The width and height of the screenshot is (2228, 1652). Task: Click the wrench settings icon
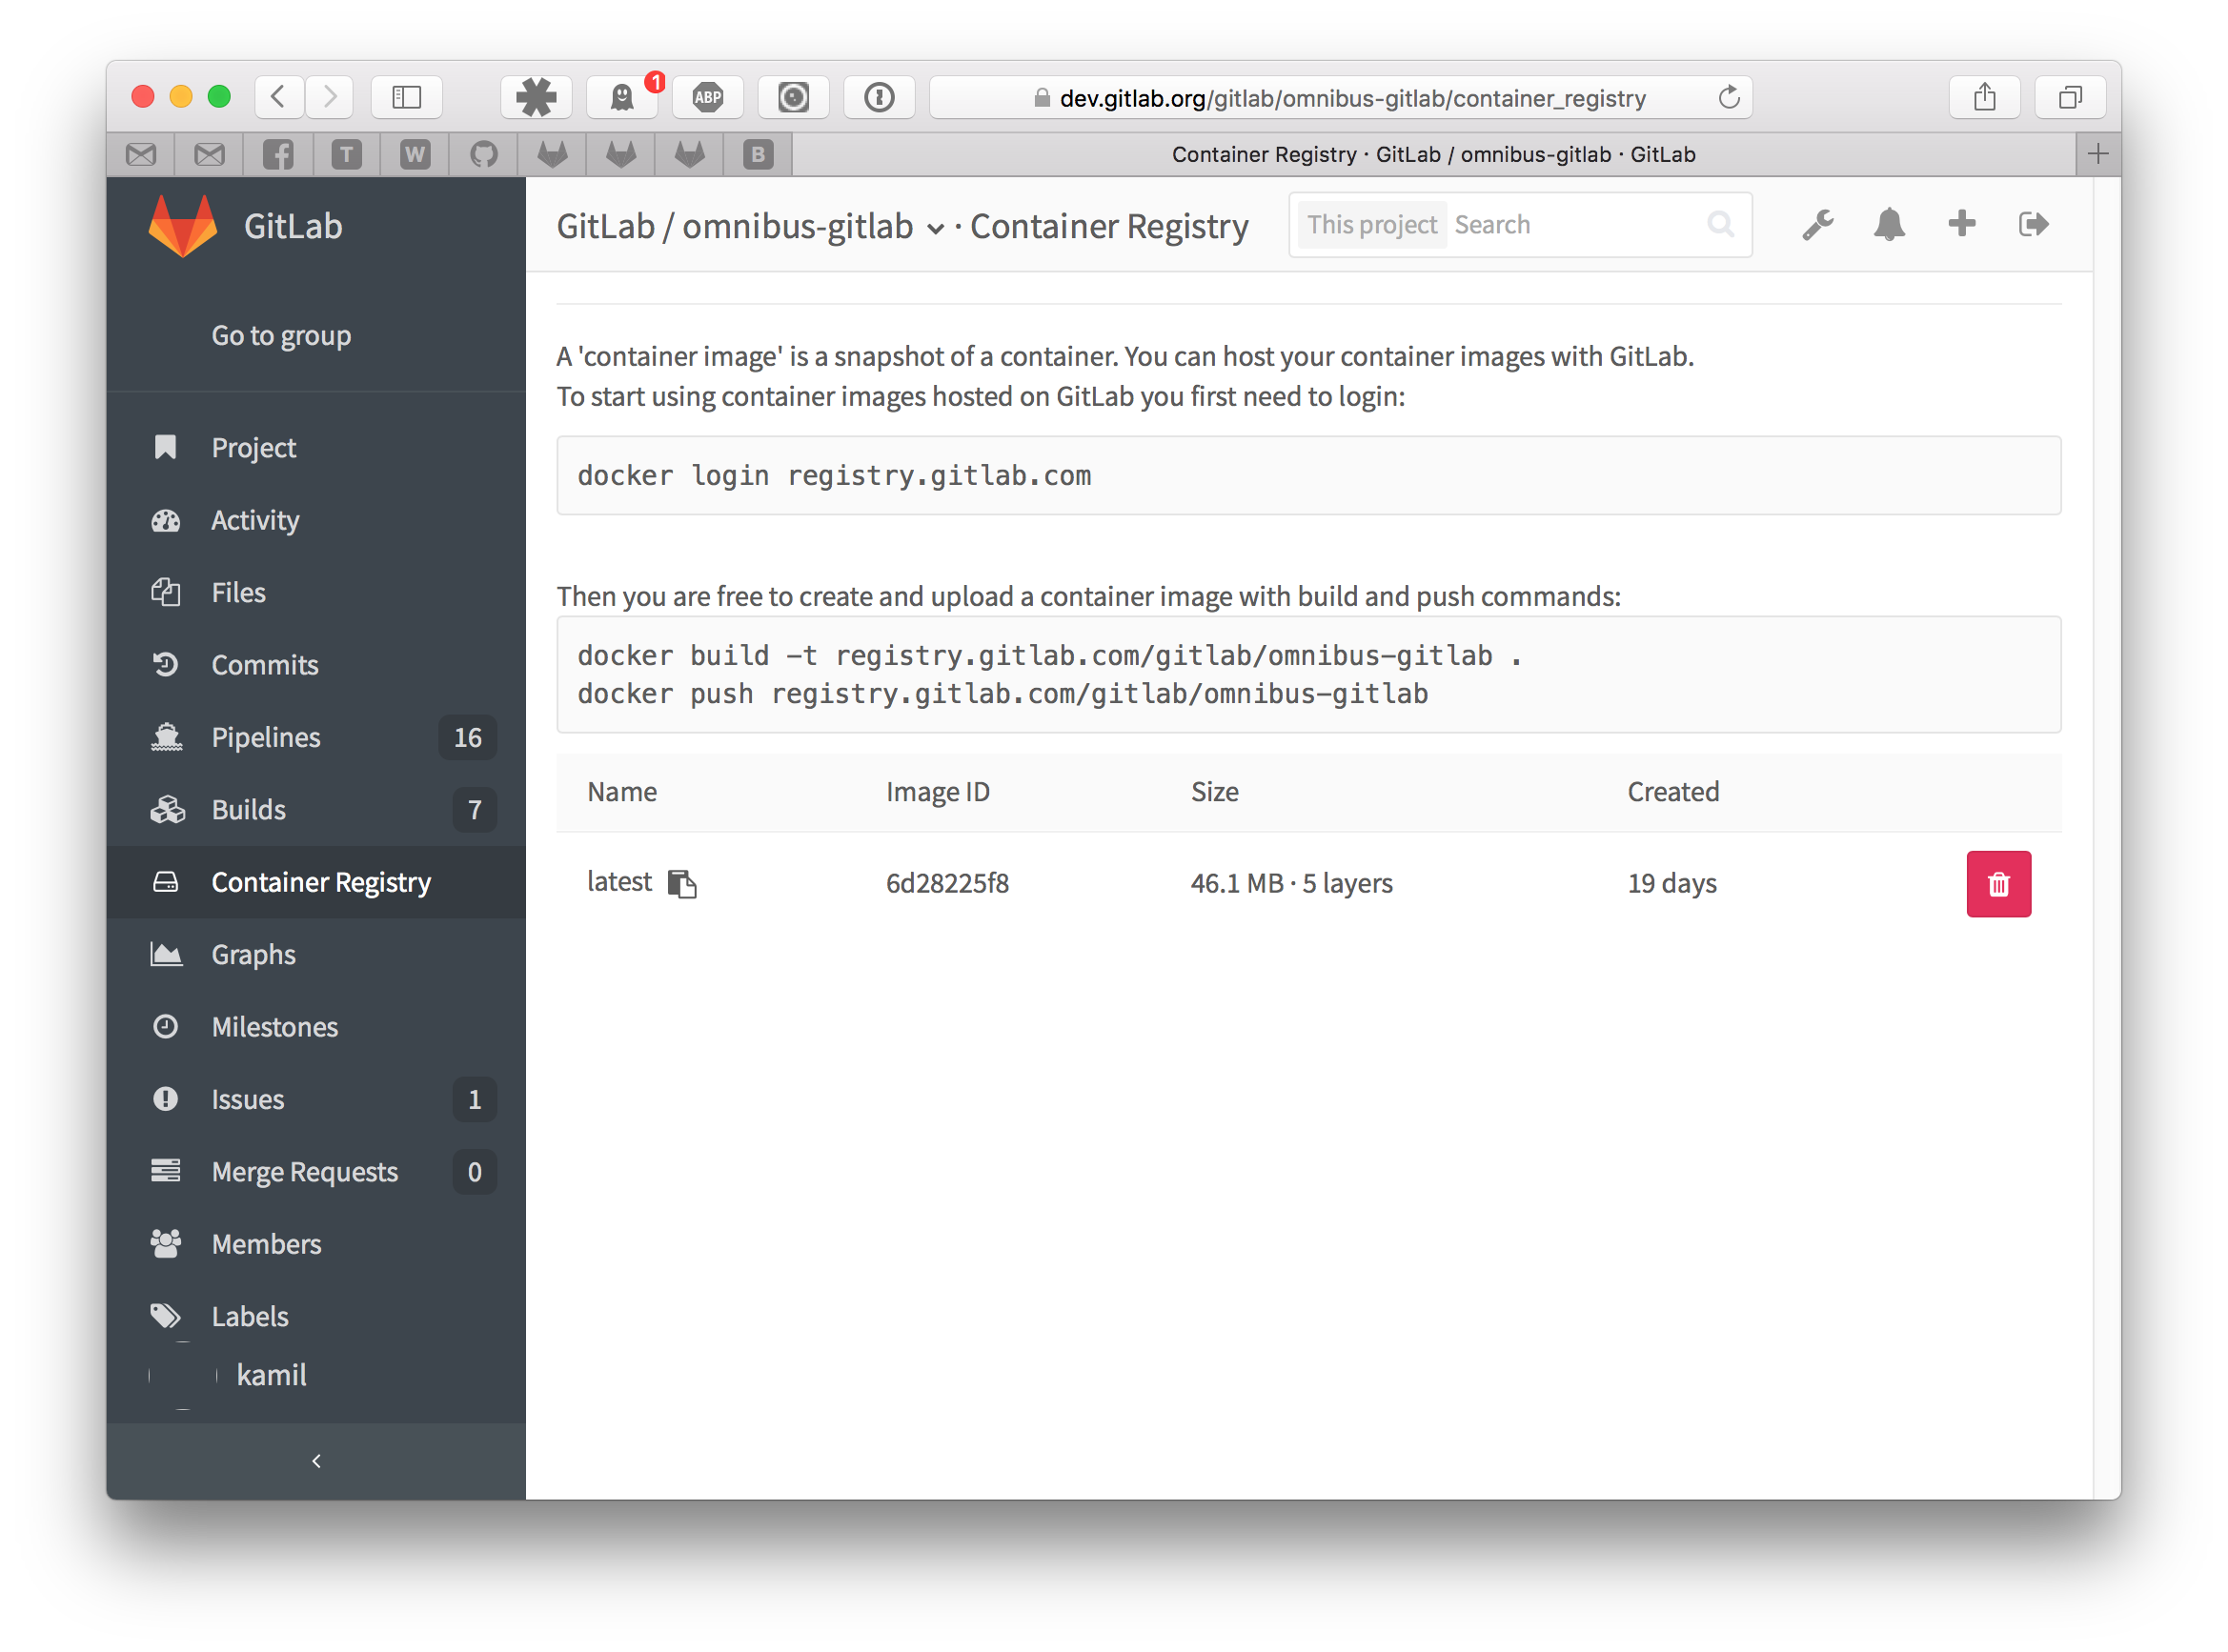click(1820, 224)
